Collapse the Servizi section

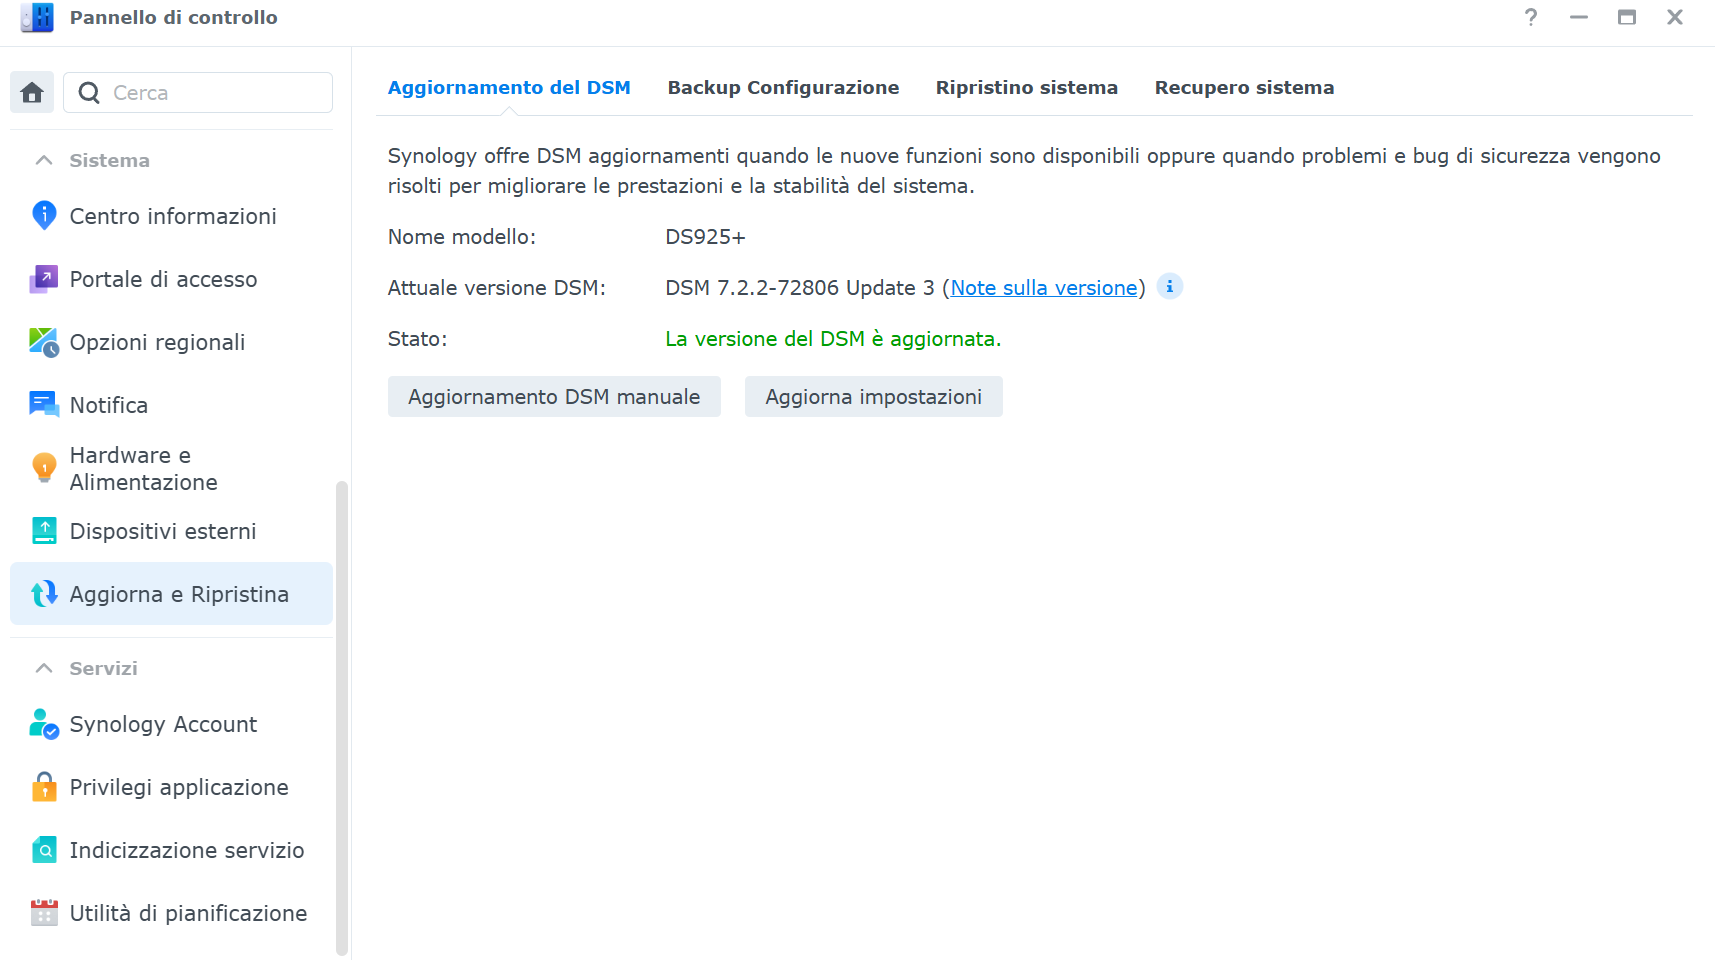[x=44, y=668]
